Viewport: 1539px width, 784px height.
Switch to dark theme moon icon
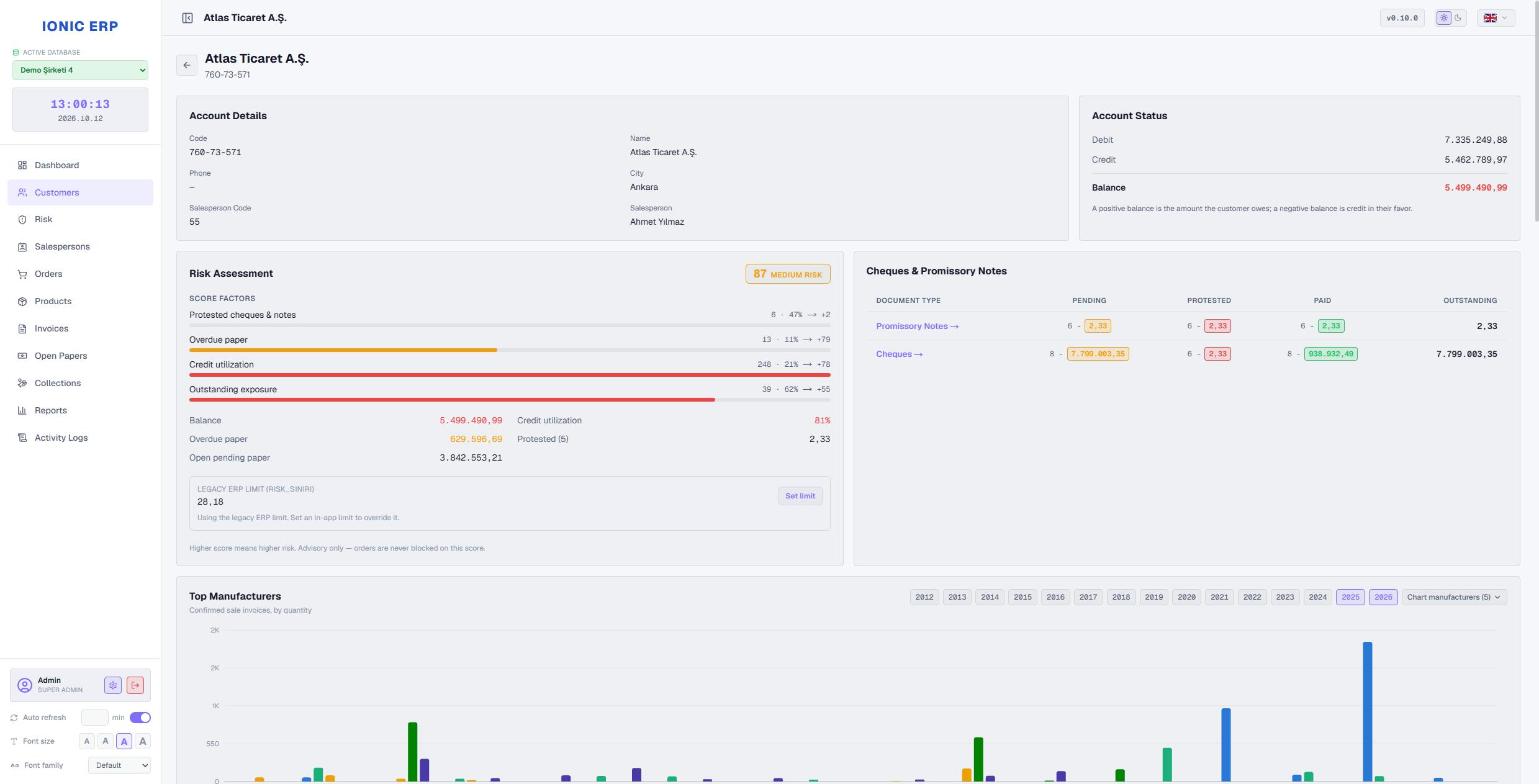coord(1458,18)
